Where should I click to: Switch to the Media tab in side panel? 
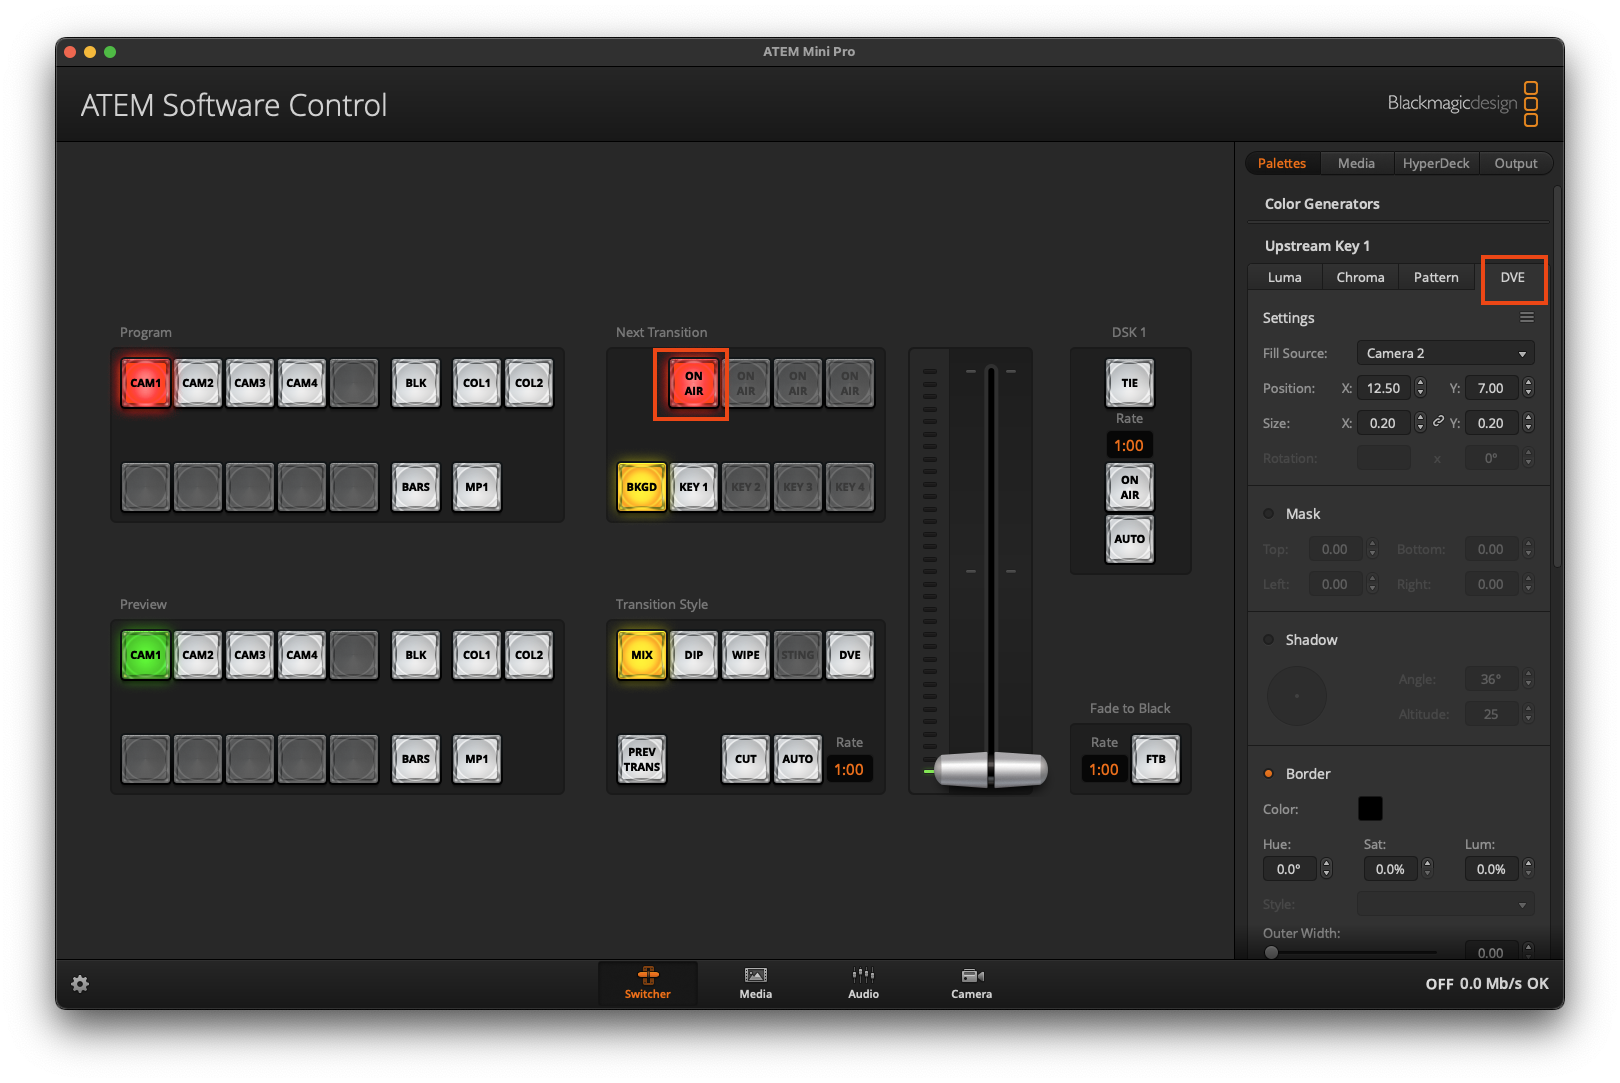tap(1356, 163)
